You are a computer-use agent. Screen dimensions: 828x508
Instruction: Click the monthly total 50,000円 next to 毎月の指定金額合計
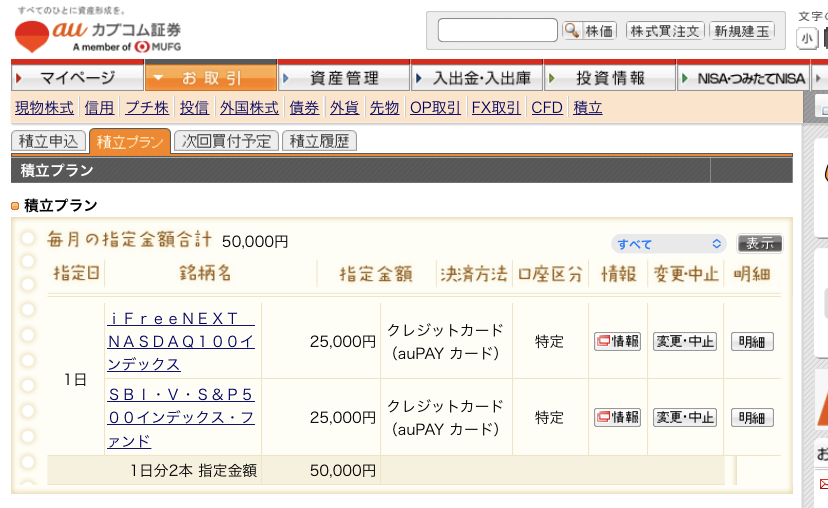pyautogui.click(x=255, y=242)
